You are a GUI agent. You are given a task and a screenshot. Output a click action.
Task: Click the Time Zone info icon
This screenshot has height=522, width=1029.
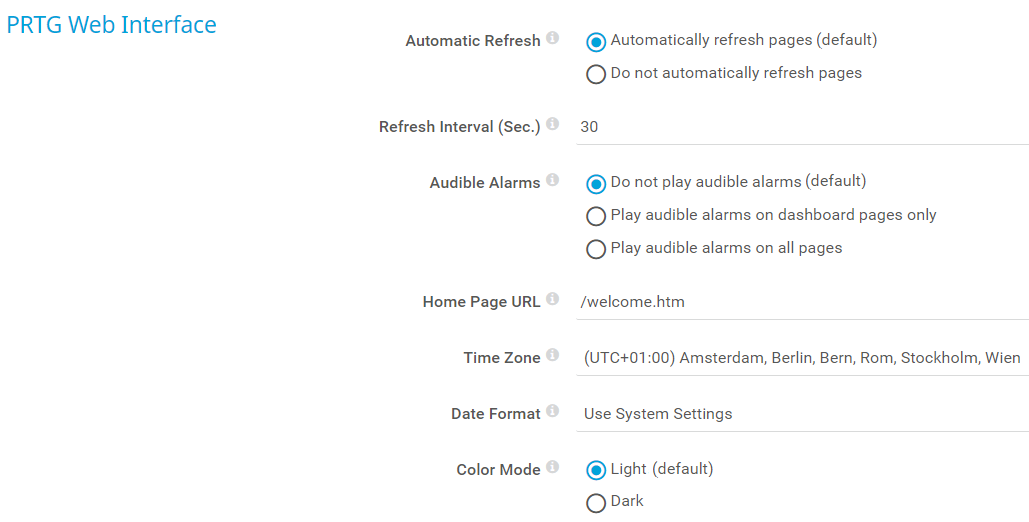tap(553, 356)
